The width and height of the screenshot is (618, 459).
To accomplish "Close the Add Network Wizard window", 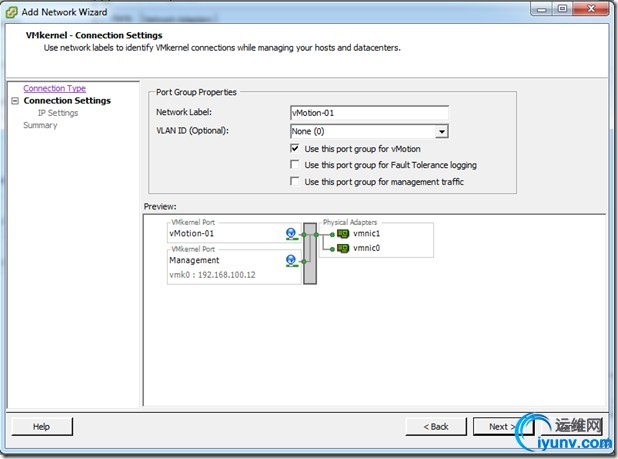I will pos(591,9).
